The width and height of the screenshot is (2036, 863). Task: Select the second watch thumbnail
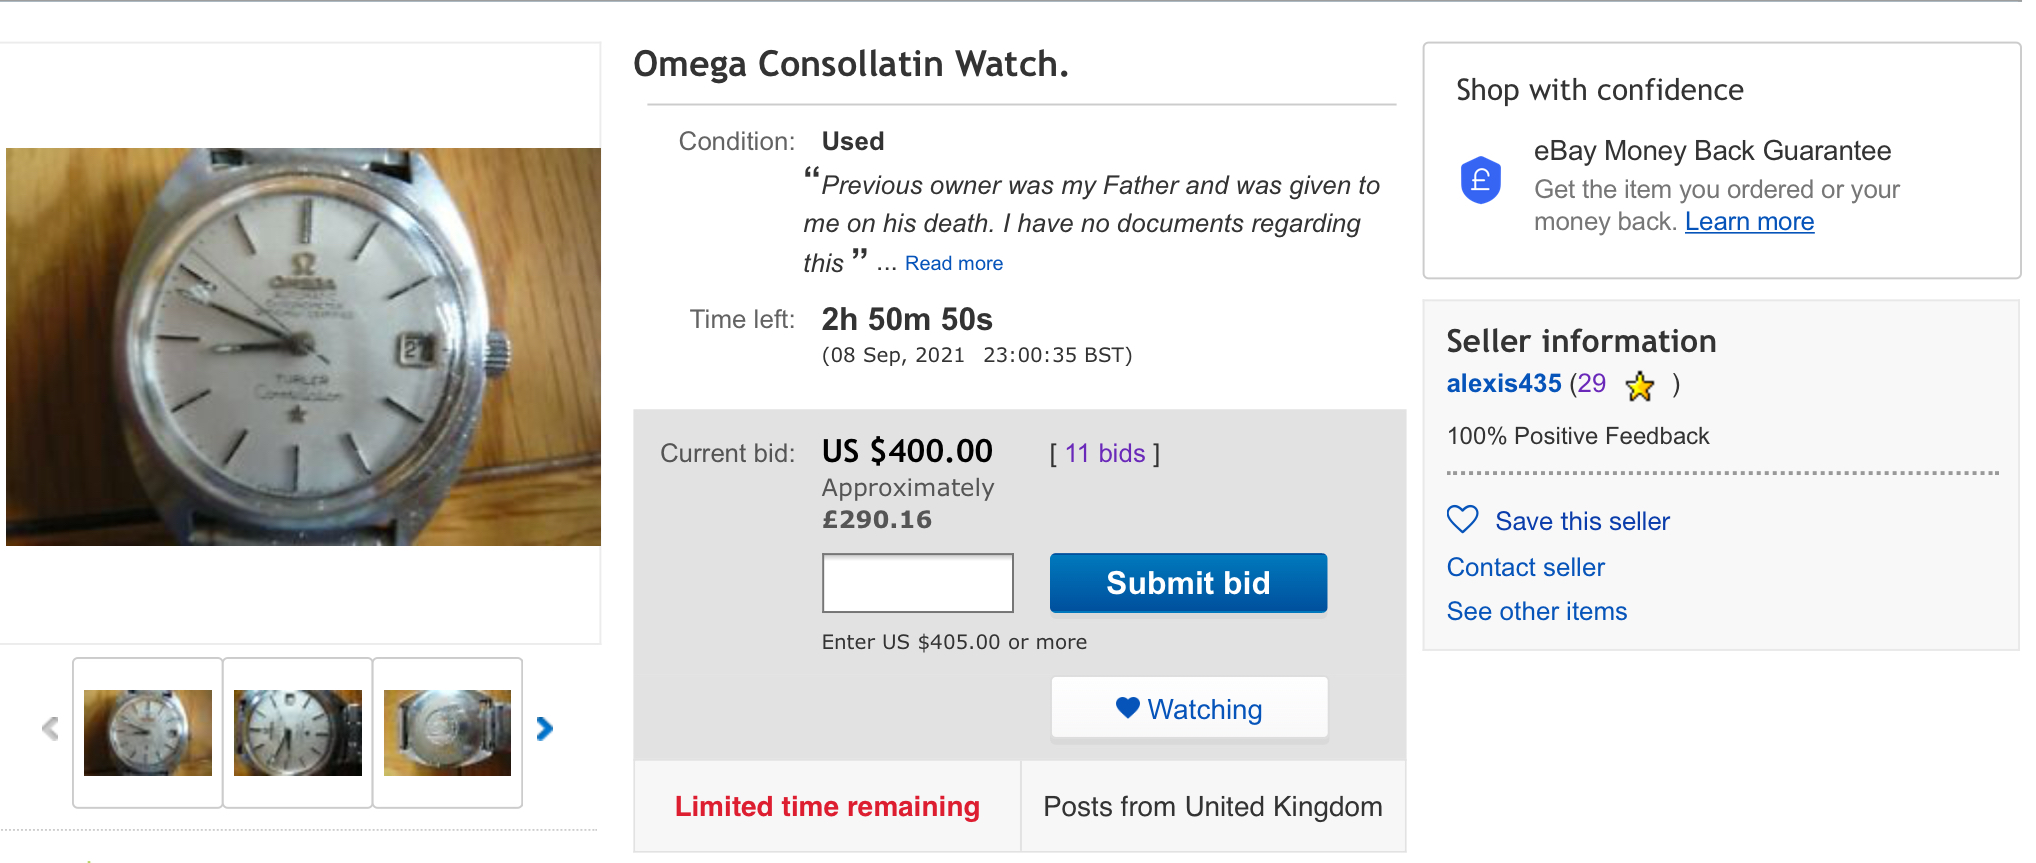(x=298, y=733)
